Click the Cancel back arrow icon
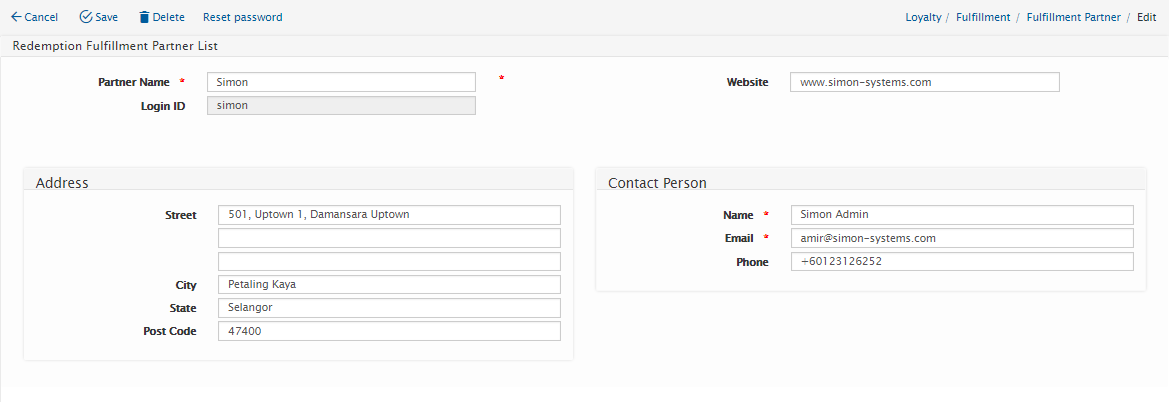This screenshot has width=1169, height=402. (16, 17)
